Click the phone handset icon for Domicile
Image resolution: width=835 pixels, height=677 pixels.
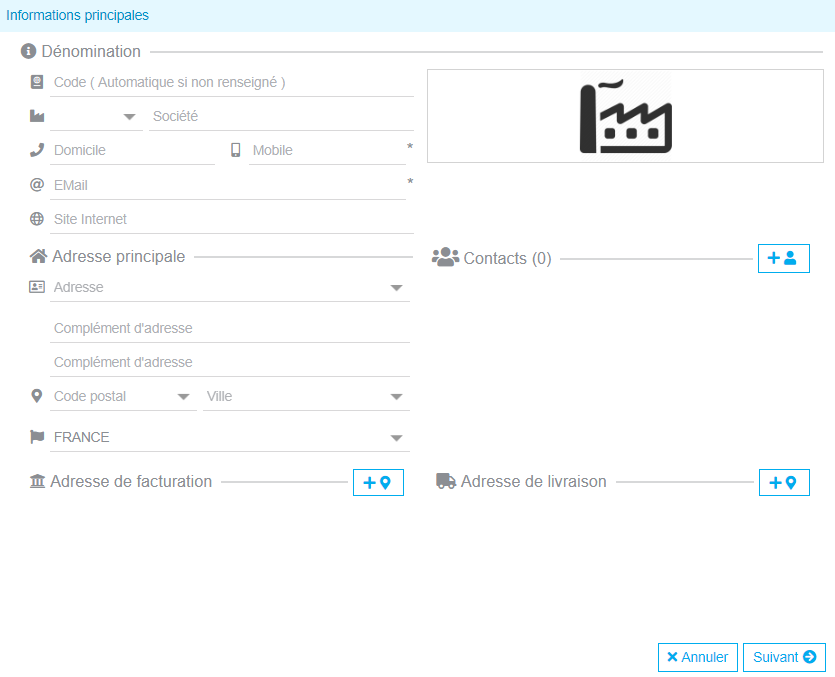(37, 150)
